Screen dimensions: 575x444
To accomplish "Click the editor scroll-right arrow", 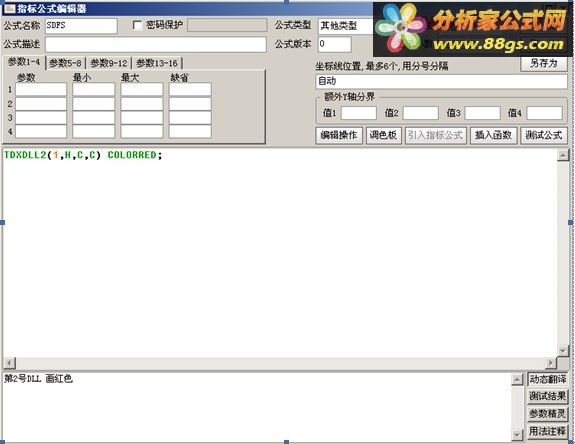I will click(551, 363).
